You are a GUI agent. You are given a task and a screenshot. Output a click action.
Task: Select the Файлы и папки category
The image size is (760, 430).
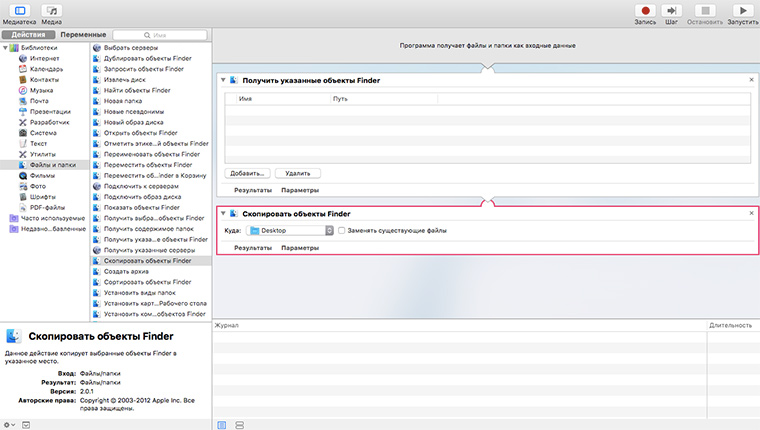click(x=45, y=165)
